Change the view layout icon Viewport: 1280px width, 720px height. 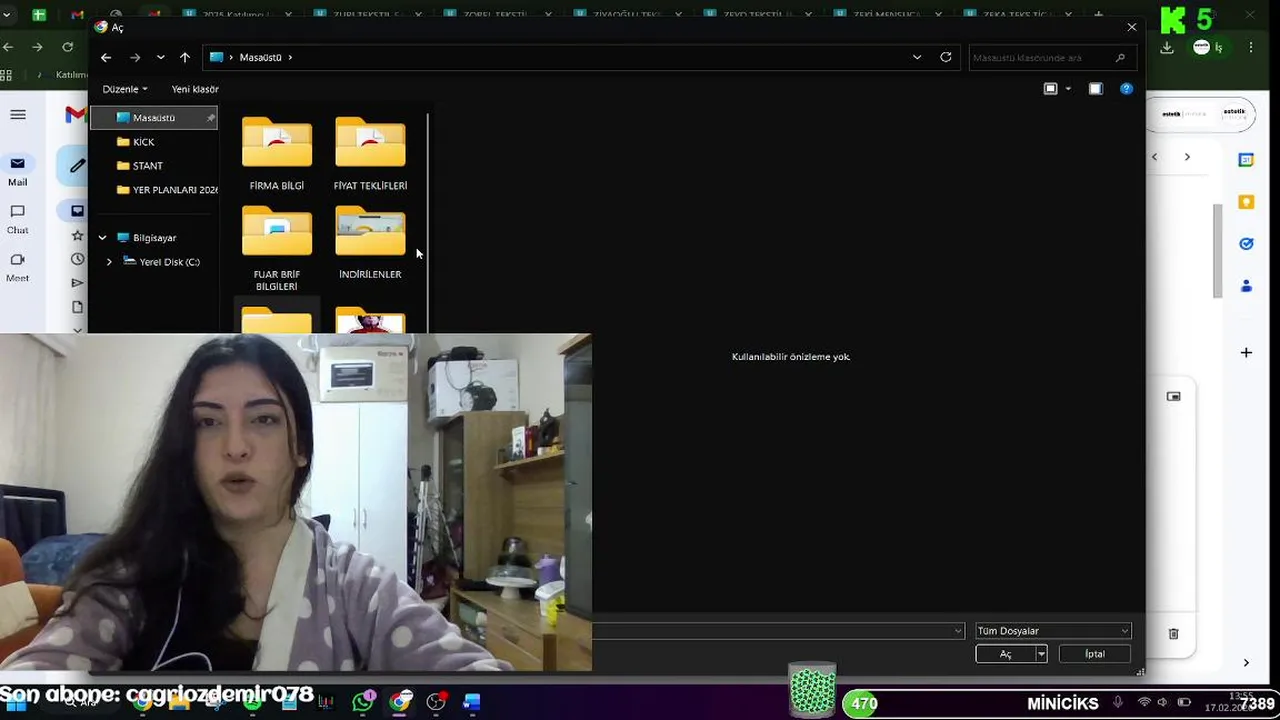(1050, 89)
